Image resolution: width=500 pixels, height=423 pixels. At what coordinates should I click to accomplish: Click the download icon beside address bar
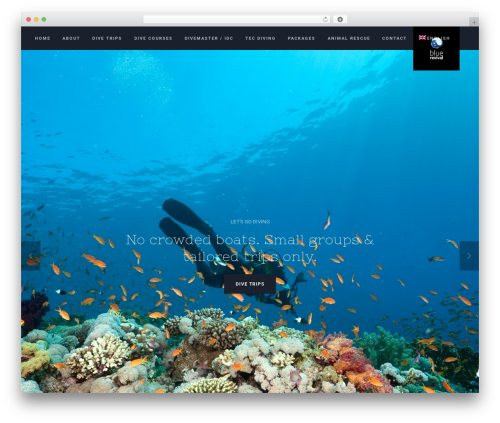340,19
